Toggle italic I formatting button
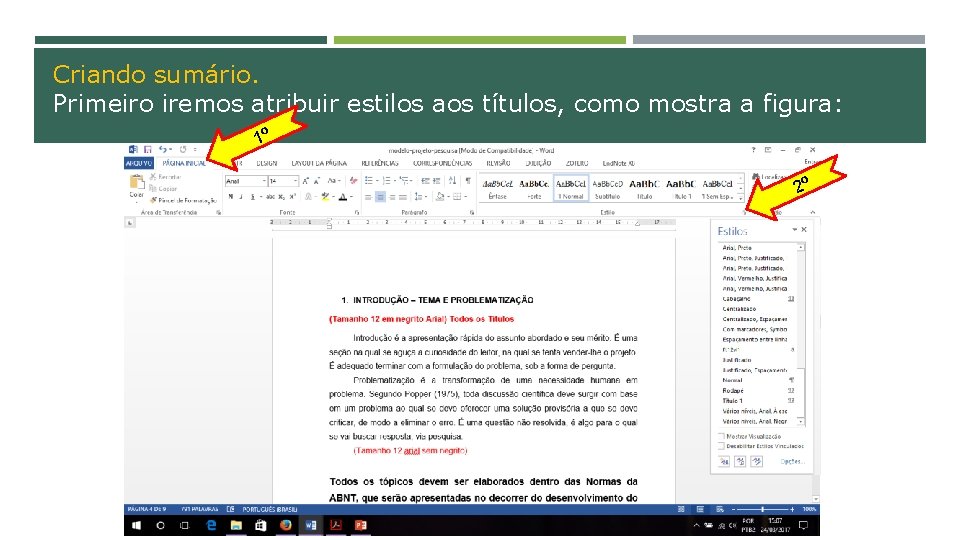Viewport: 960px width, 540px height. pyautogui.click(x=241, y=197)
